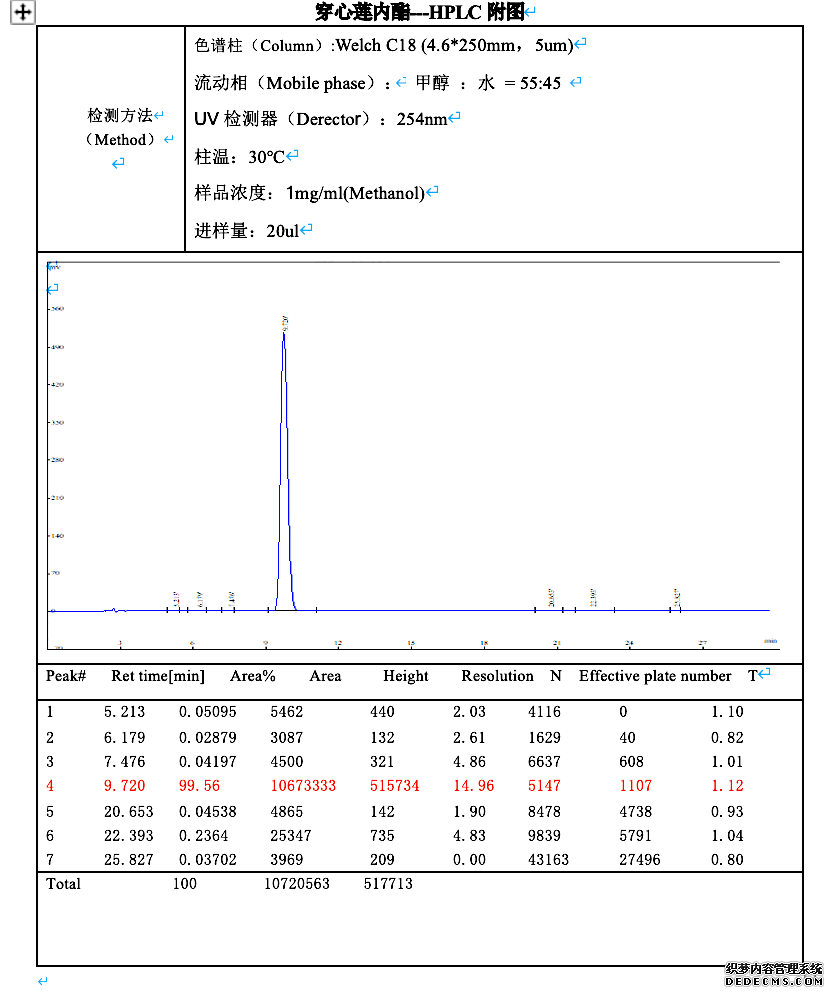Click the Peak# column header

pos(66,677)
